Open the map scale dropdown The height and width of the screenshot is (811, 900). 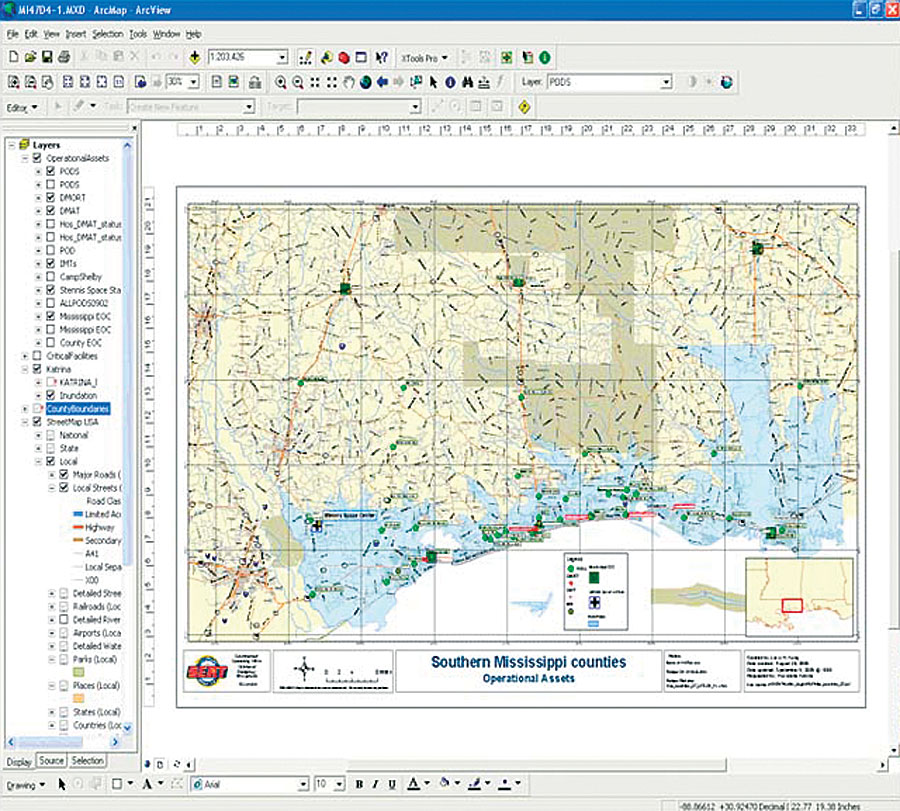[283, 58]
